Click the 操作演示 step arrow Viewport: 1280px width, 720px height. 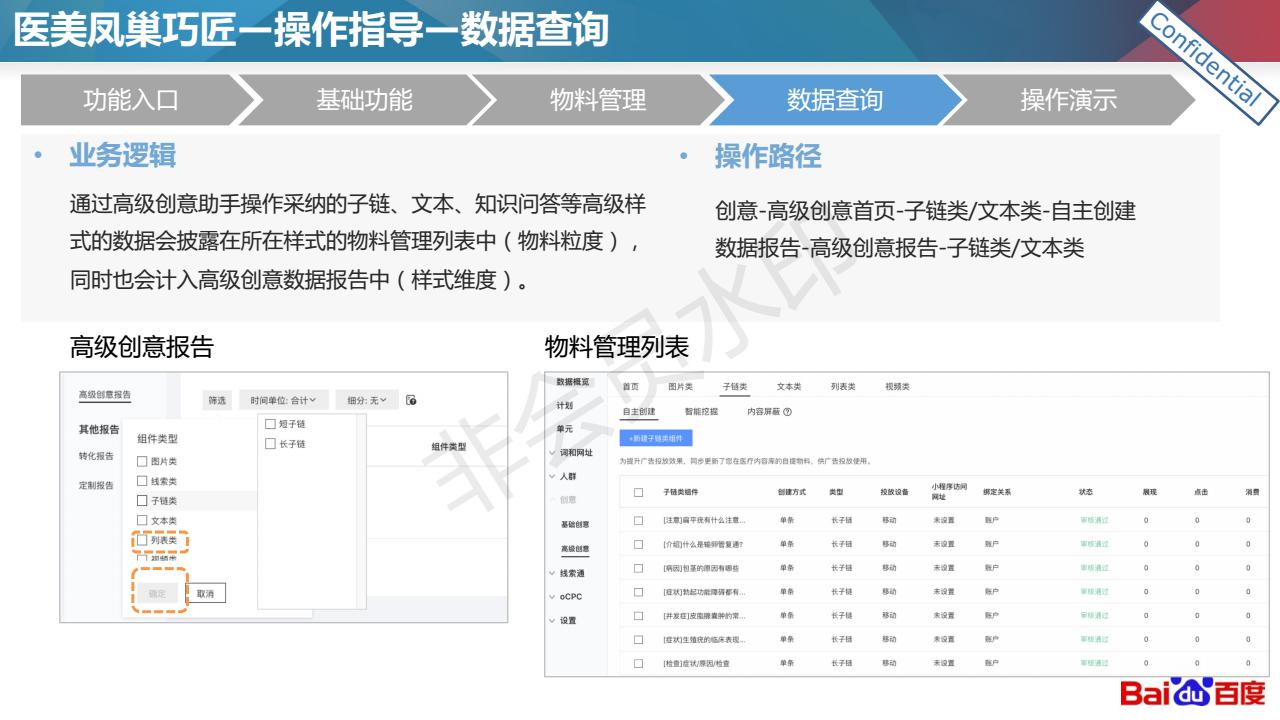(1068, 100)
